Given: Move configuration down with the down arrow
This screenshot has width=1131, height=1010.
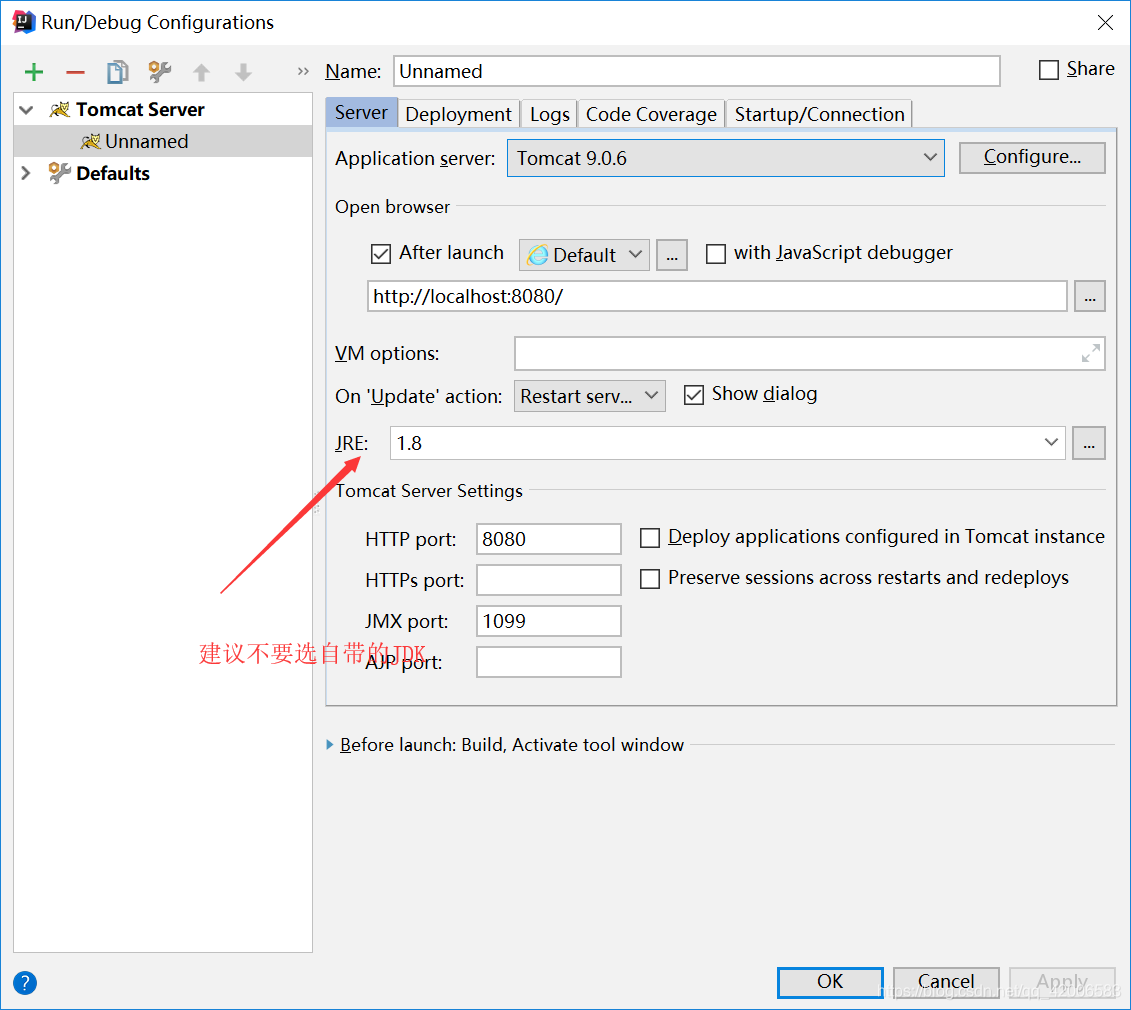Looking at the screenshot, I should (x=243, y=72).
